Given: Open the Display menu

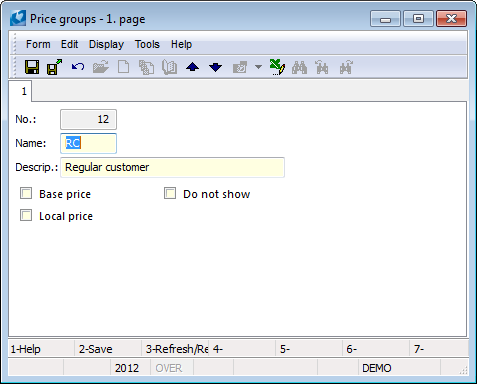Looking at the screenshot, I should 106,44.
